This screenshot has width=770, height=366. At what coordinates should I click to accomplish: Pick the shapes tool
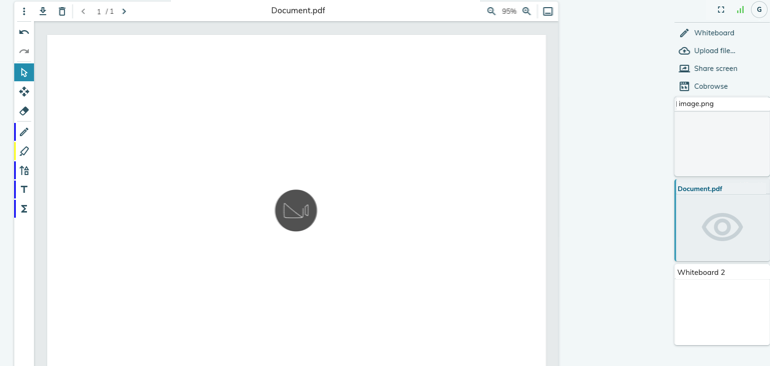[x=24, y=170]
